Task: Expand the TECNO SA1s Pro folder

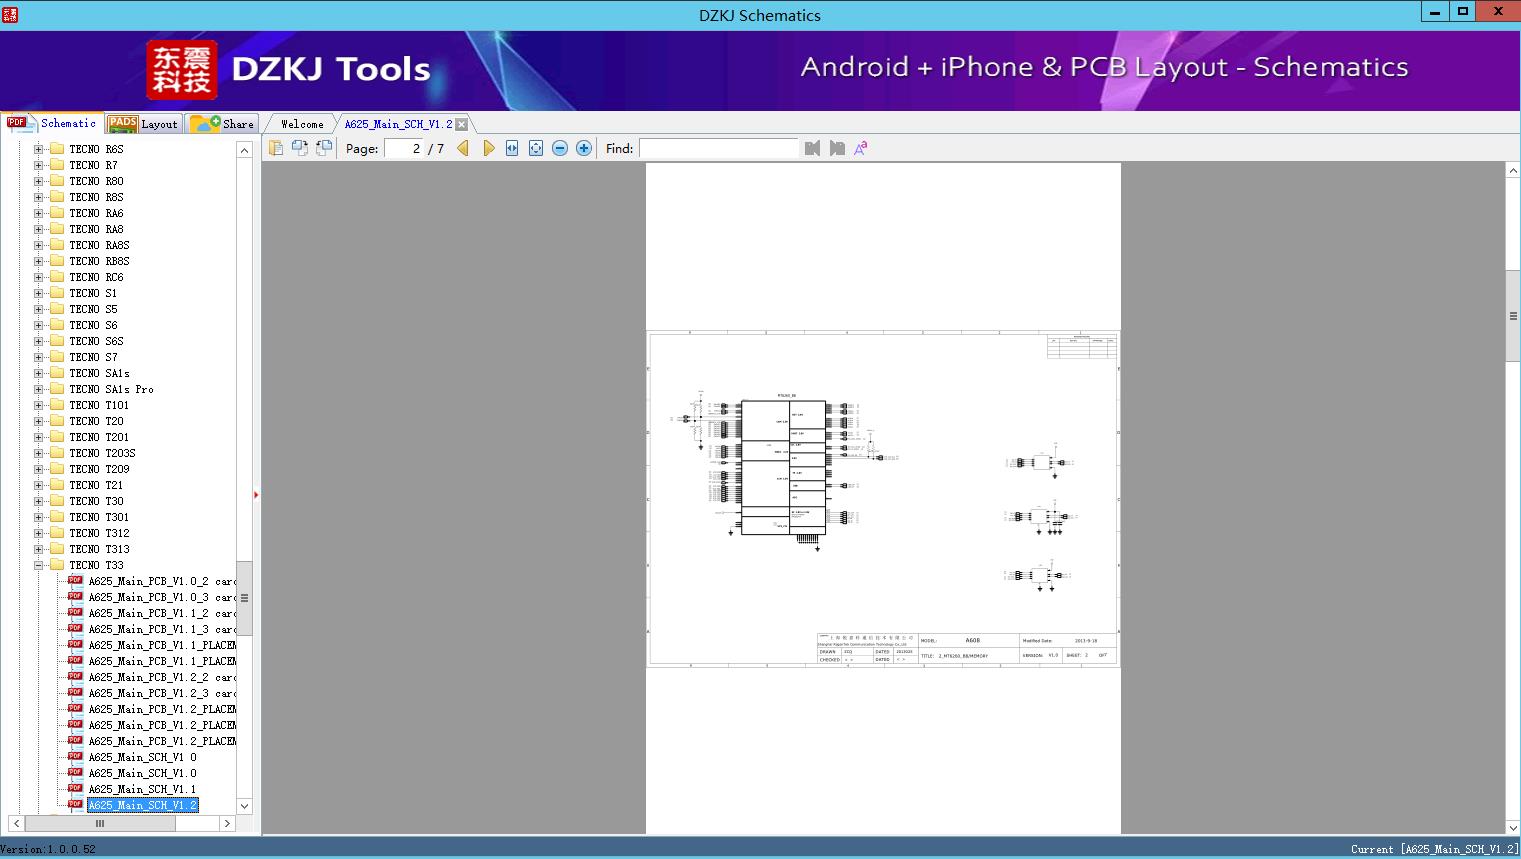Action: coord(38,389)
